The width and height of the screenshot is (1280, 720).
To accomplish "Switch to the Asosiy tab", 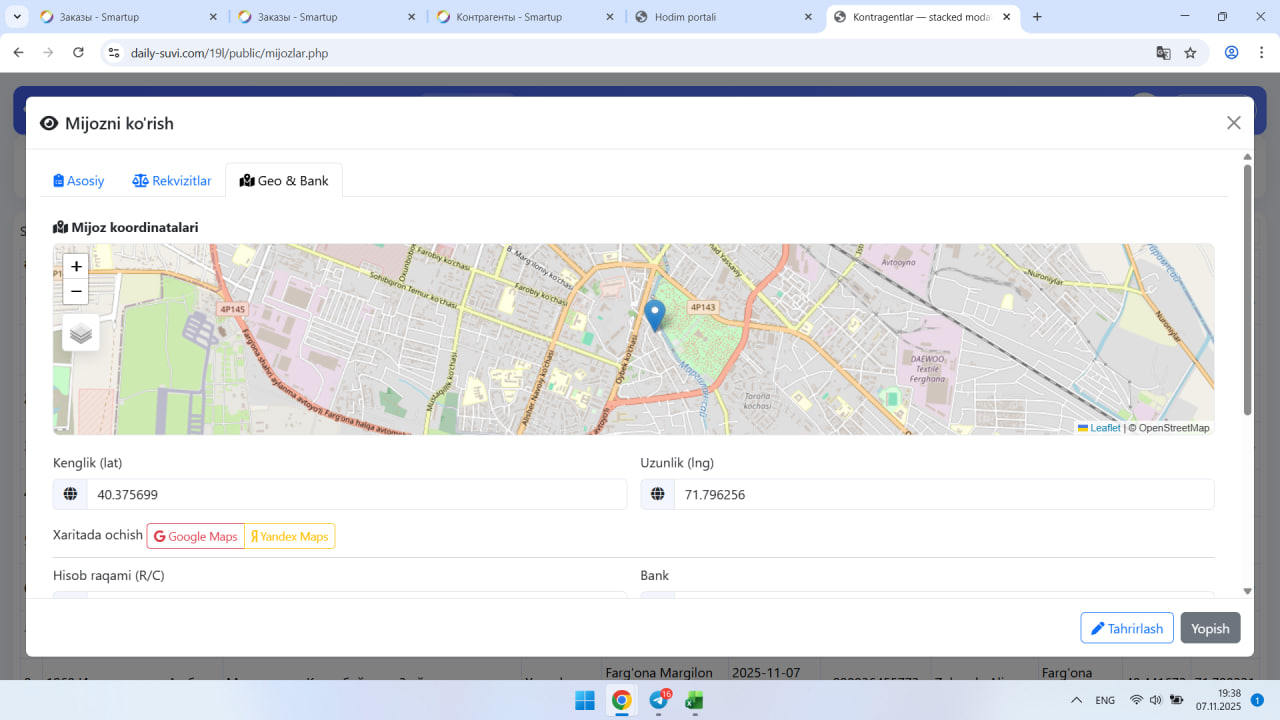I will pyautogui.click(x=79, y=181).
